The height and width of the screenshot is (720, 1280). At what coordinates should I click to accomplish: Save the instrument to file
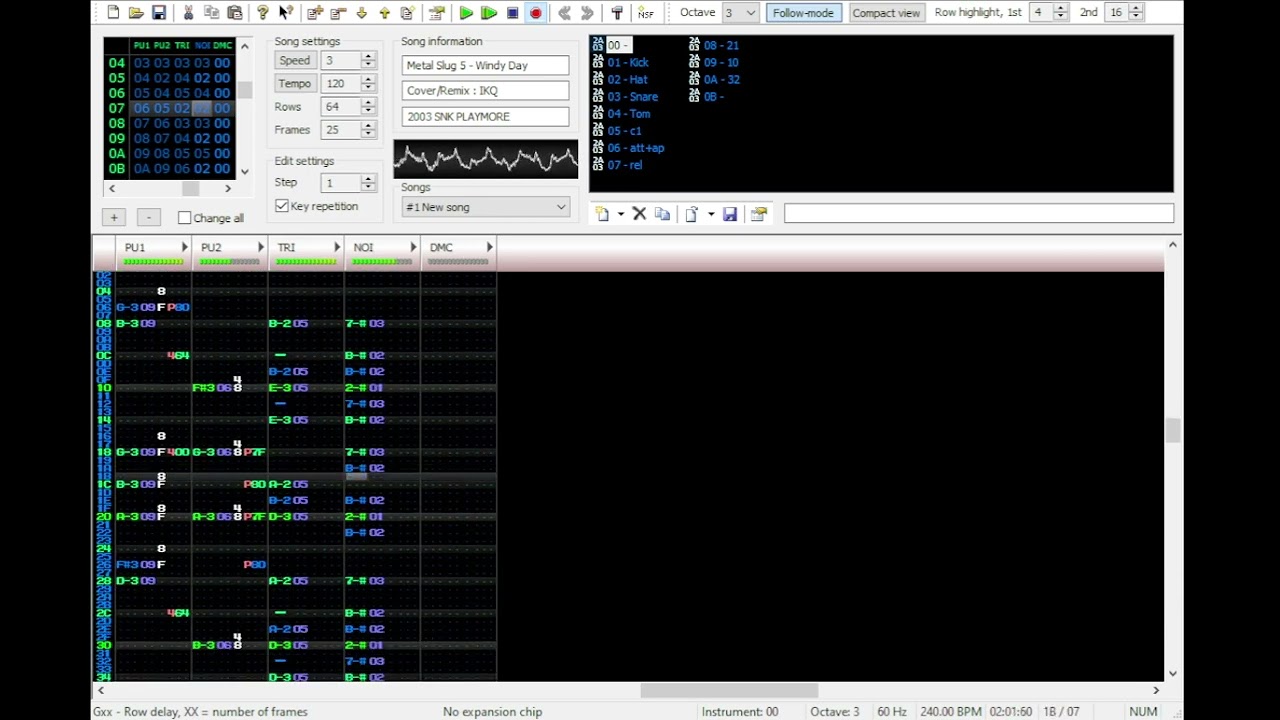730,214
